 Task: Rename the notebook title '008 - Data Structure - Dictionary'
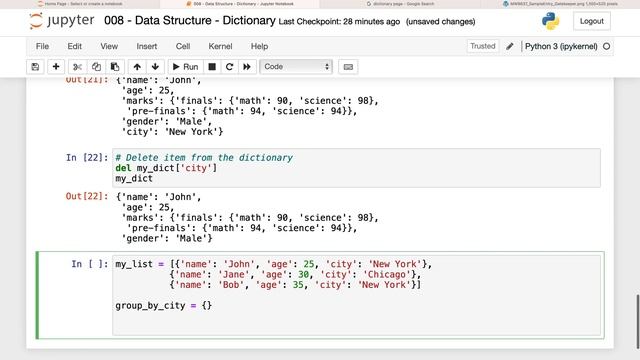coord(190,20)
